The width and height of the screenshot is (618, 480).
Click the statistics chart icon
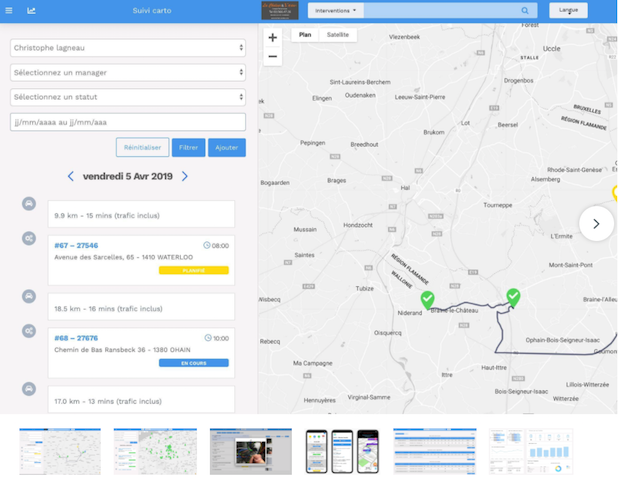click(31, 11)
